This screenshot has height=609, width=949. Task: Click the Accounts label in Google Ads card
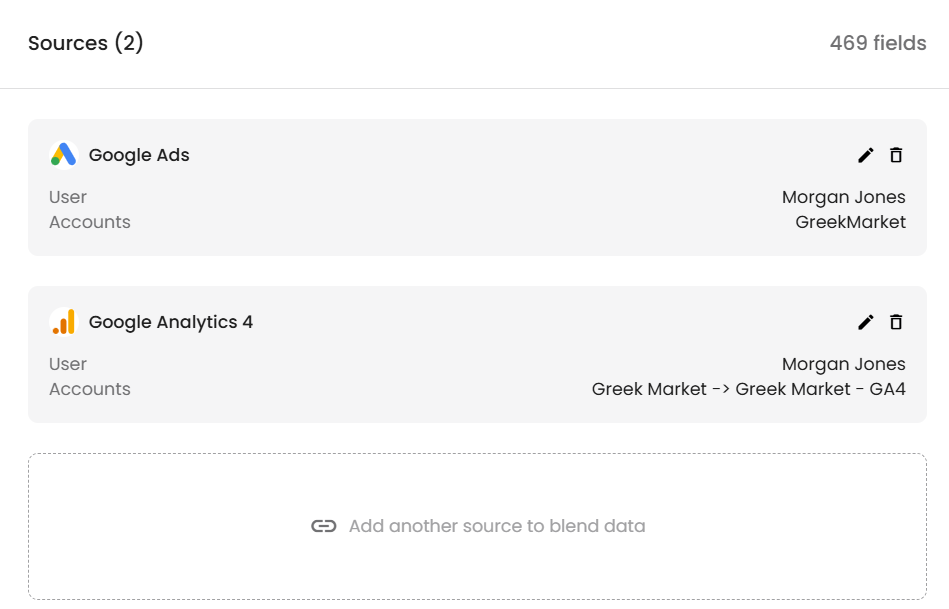point(90,222)
